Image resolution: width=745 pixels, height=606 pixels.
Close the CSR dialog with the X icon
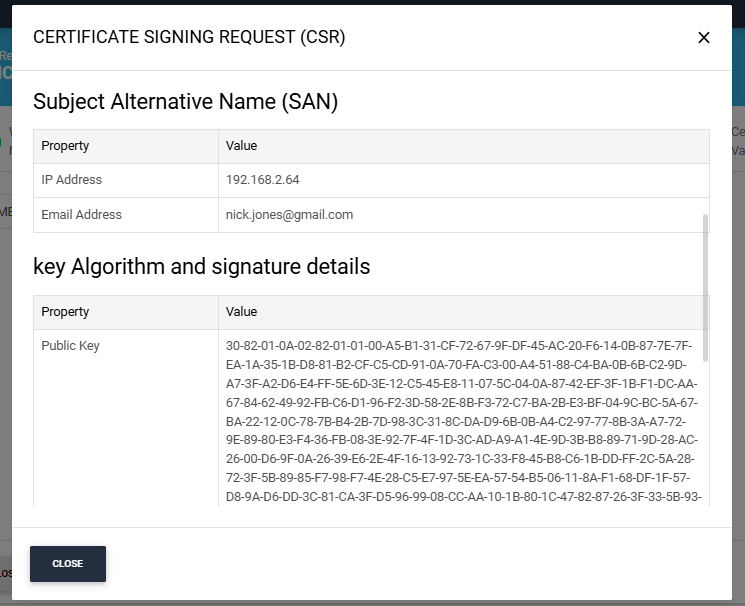point(703,38)
